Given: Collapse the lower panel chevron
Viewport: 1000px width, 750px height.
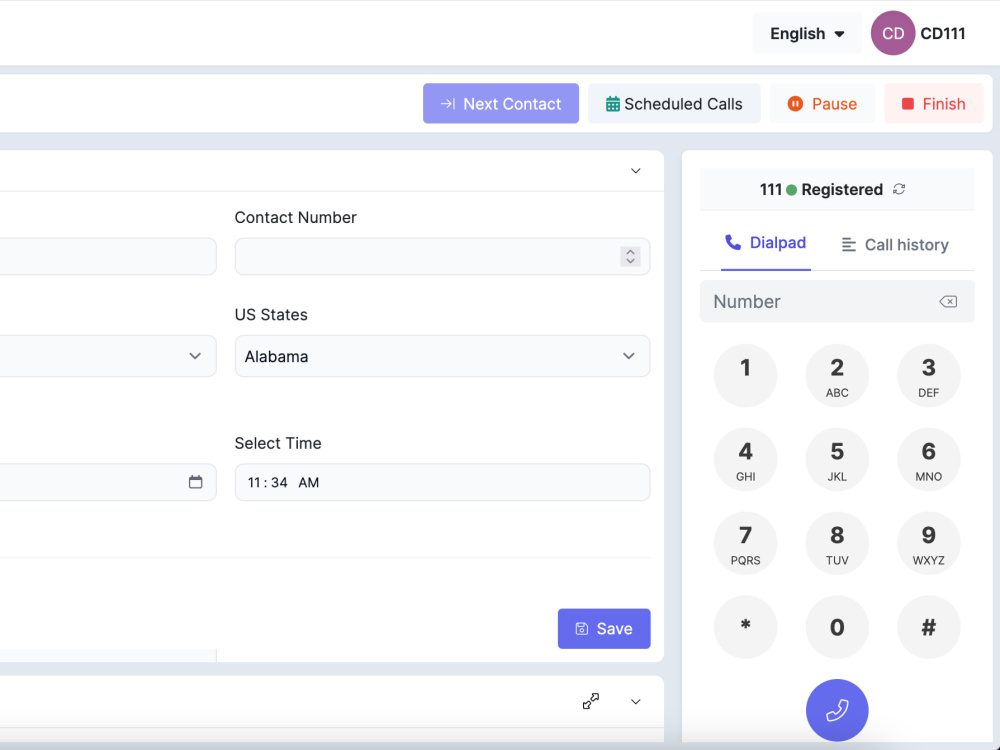Looking at the screenshot, I should tap(636, 702).
